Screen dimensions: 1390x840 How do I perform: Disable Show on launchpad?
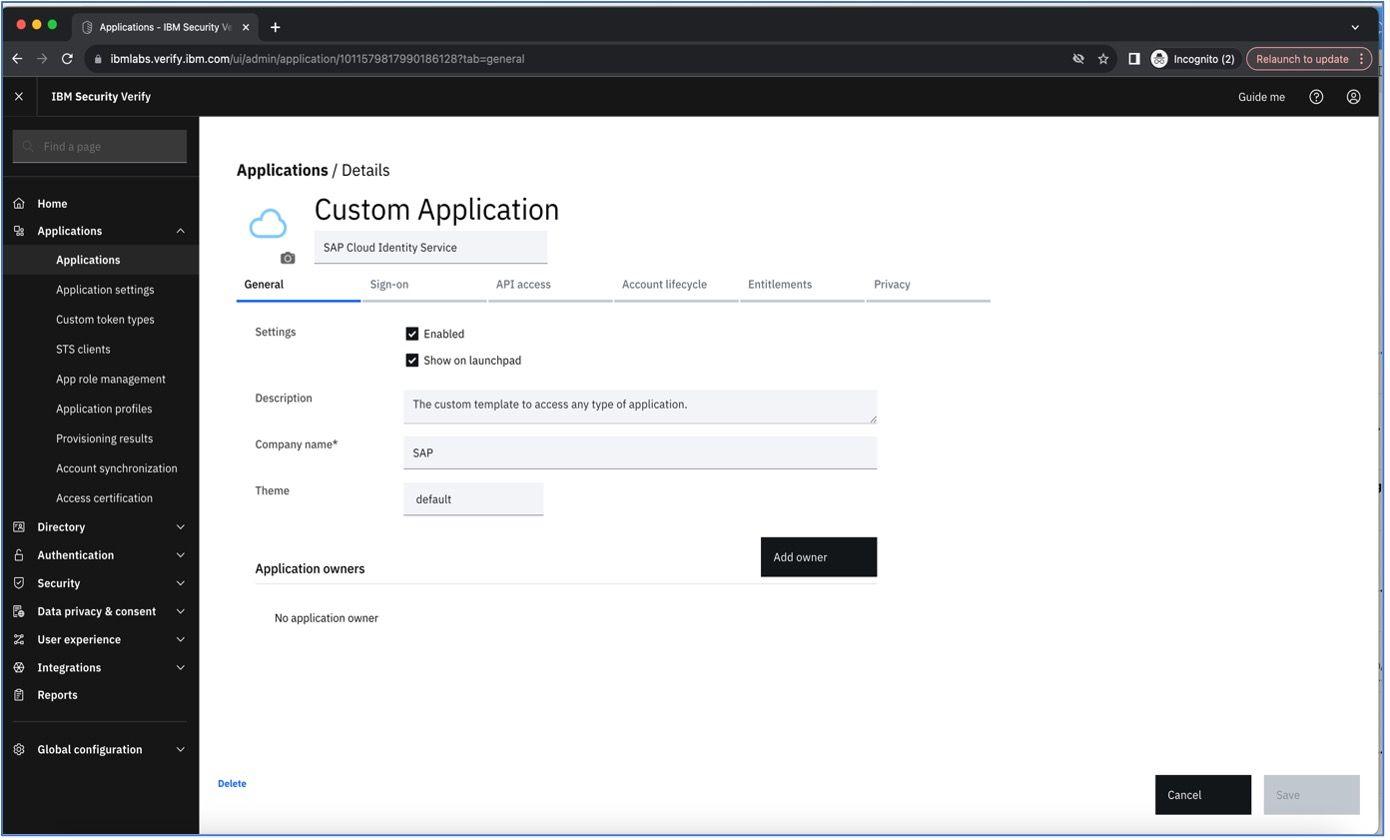pos(411,360)
